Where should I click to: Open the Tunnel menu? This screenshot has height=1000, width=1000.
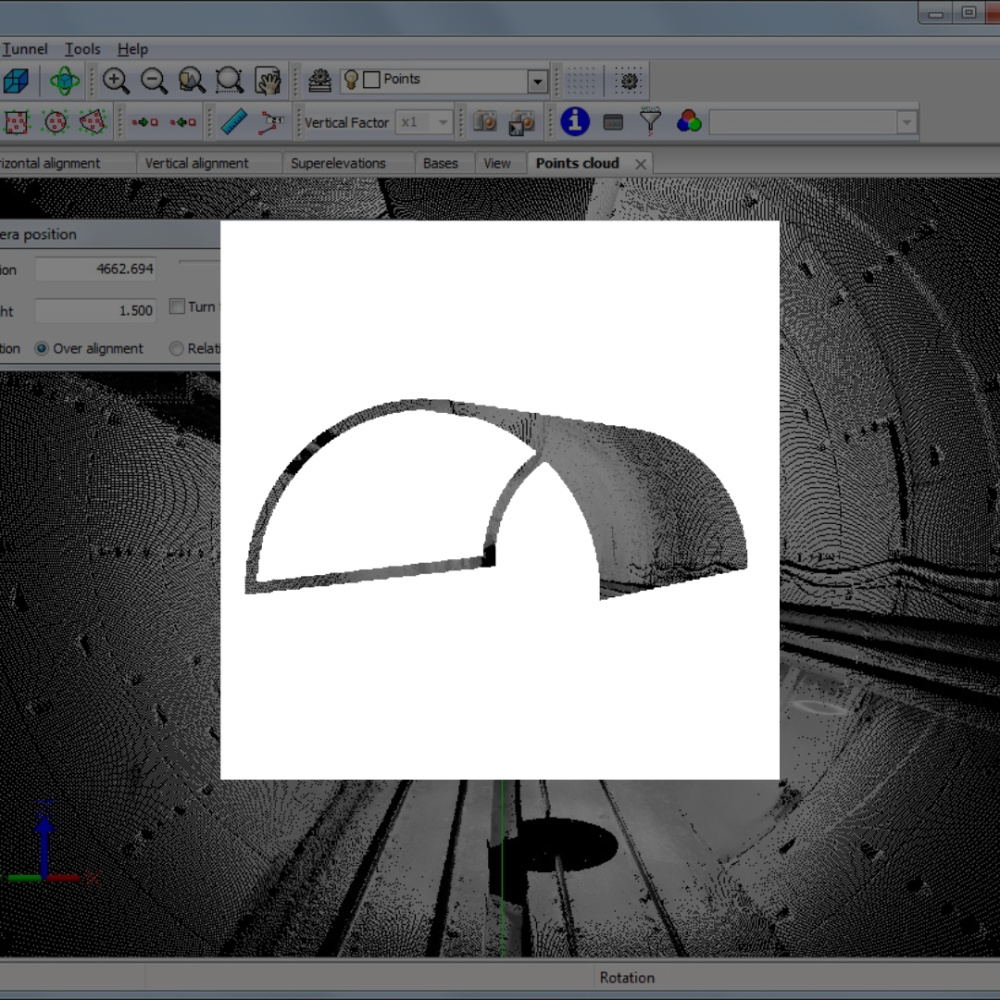click(x=25, y=49)
